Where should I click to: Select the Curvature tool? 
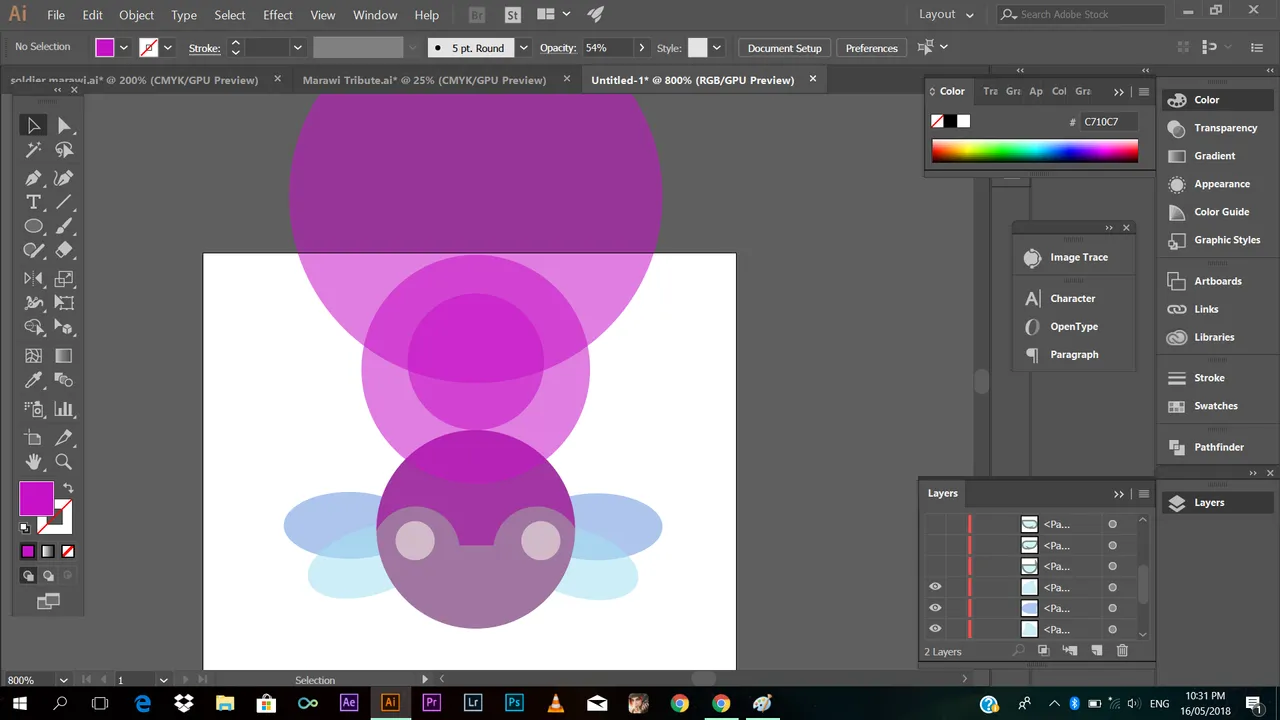click(64, 178)
